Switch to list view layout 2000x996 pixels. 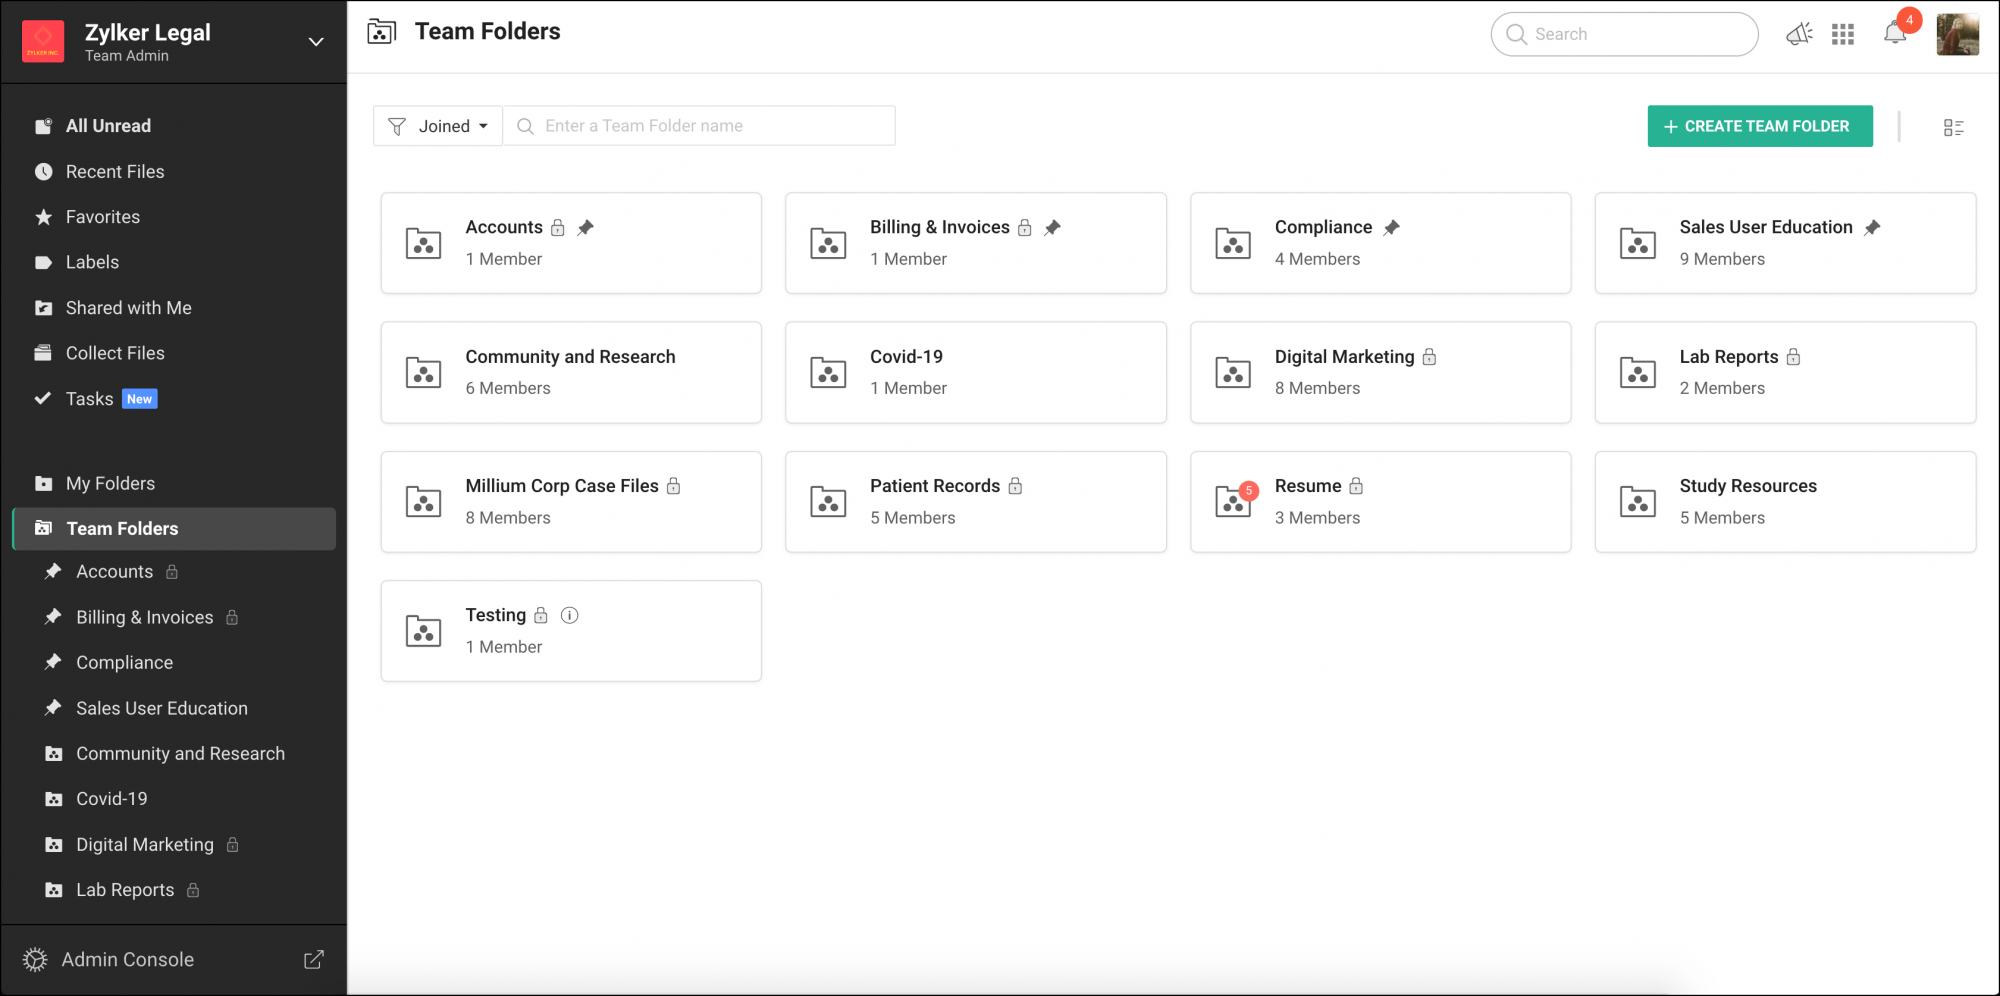1954,126
